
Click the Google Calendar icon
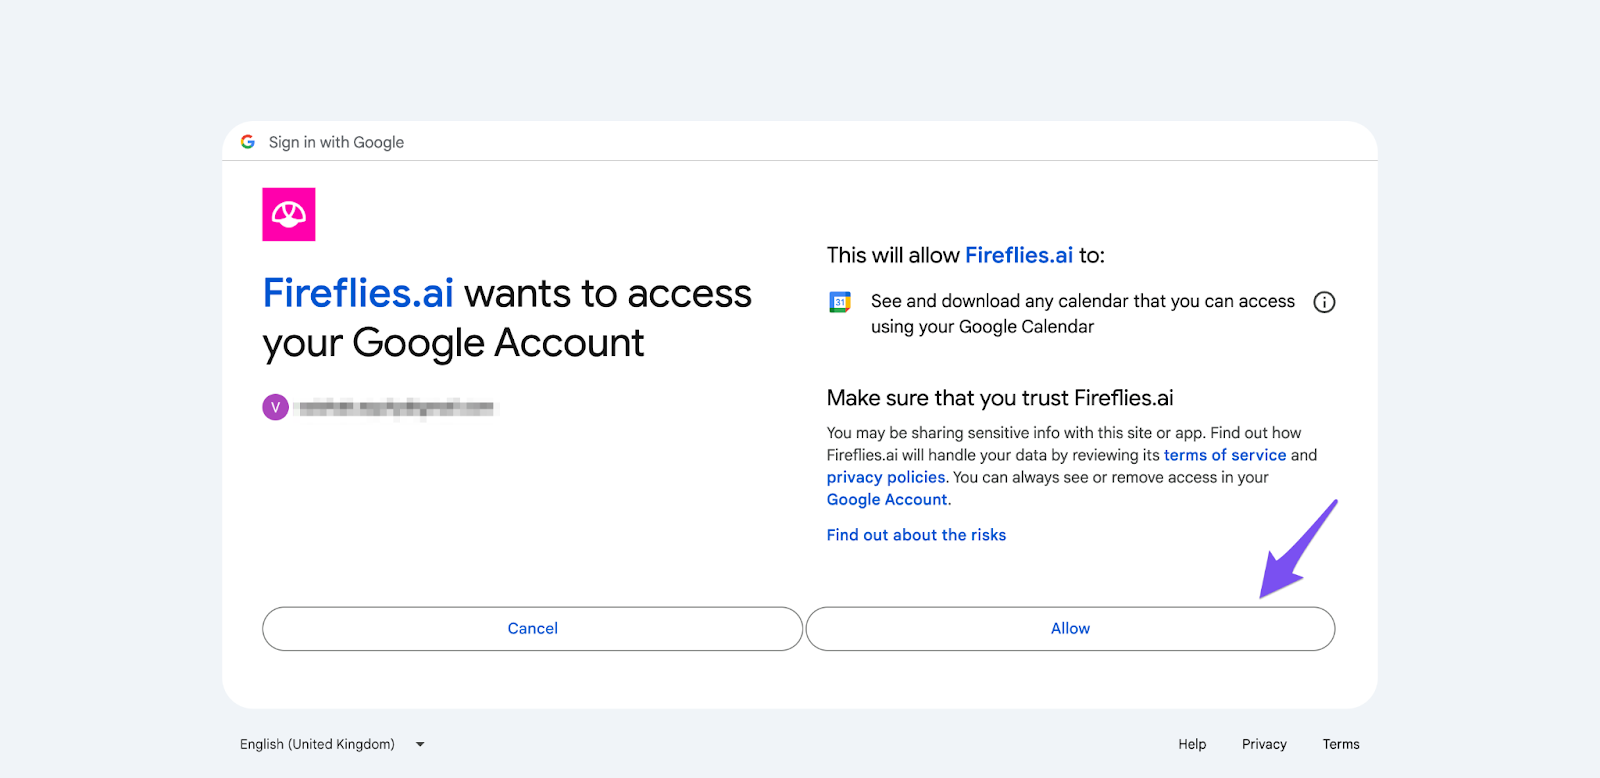(840, 302)
